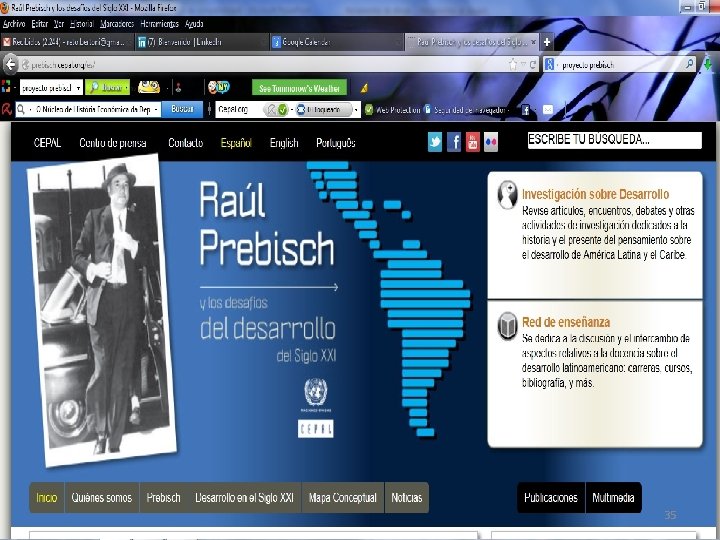720x540 pixels.
Task: Bookmark this page with the star icon
Action: point(513,65)
